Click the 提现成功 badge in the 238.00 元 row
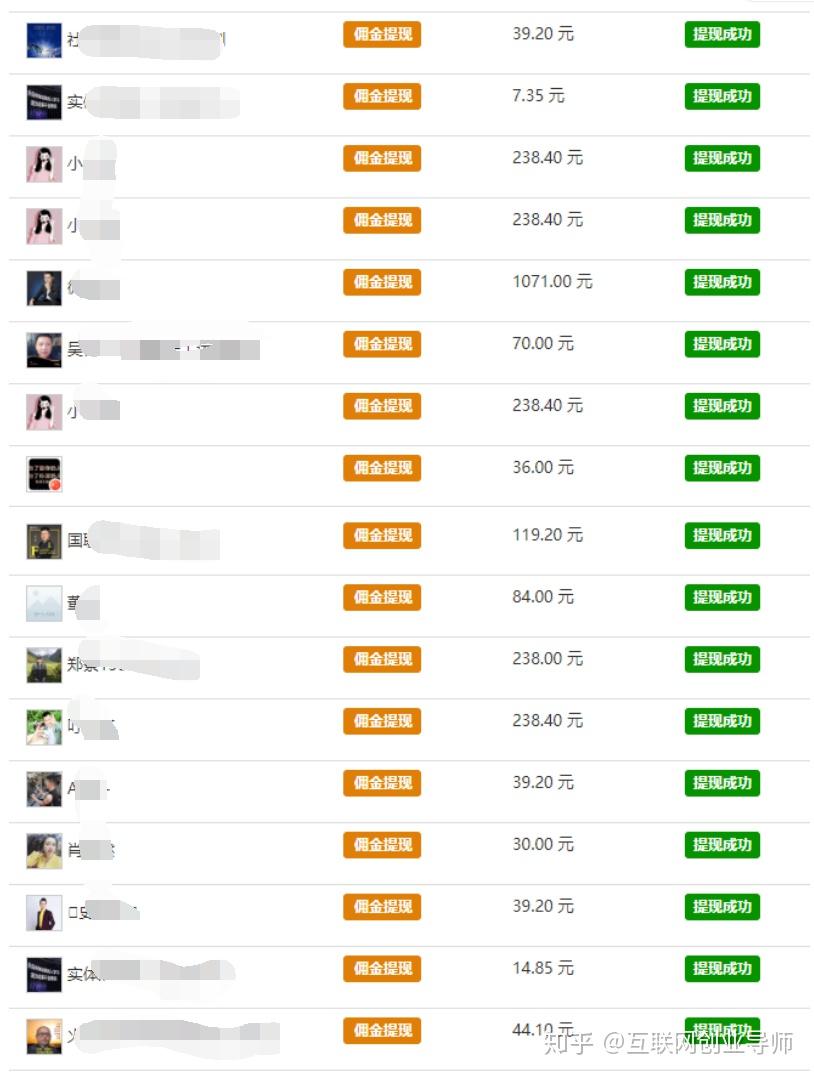The width and height of the screenshot is (814, 1076). (722, 659)
